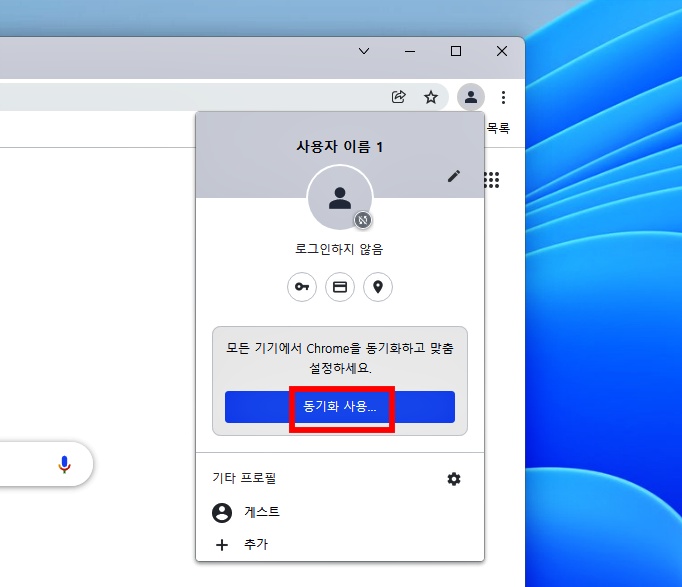
Task: Open addresses via location pin icon
Action: coord(378,287)
